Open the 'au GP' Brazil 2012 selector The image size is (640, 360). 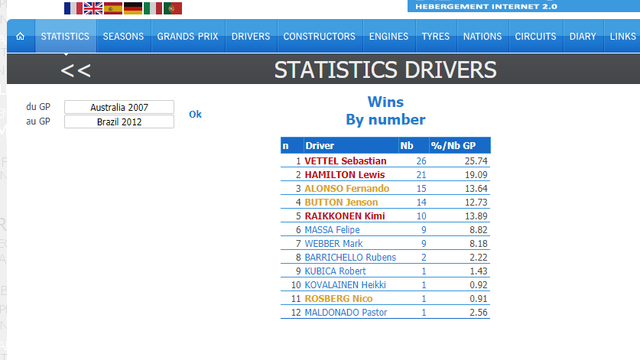pyautogui.click(x=119, y=122)
